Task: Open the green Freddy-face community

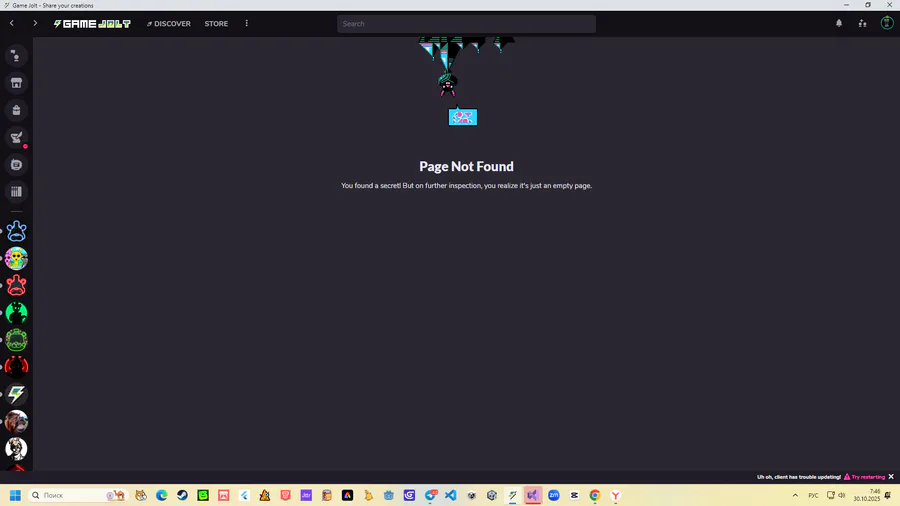Action: point(17,340)
